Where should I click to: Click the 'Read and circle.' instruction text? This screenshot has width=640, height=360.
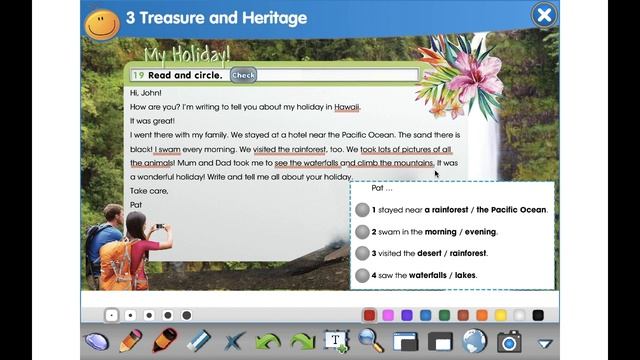point(185,75)
